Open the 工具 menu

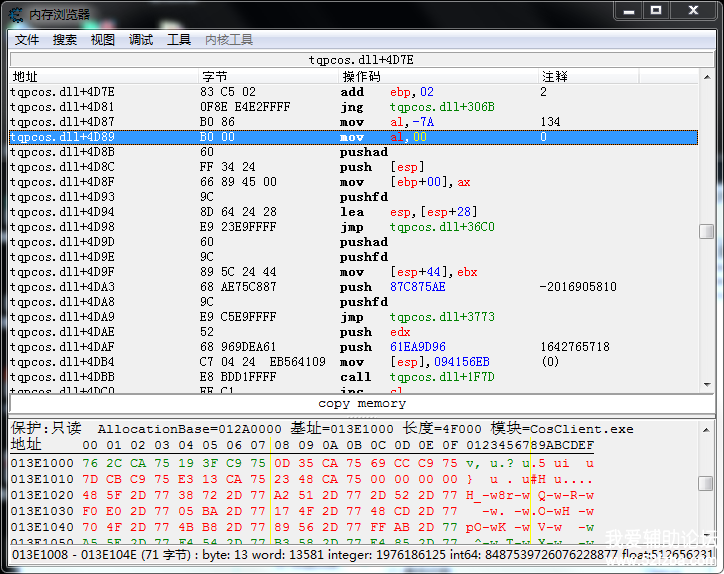[x=179, y=40]
